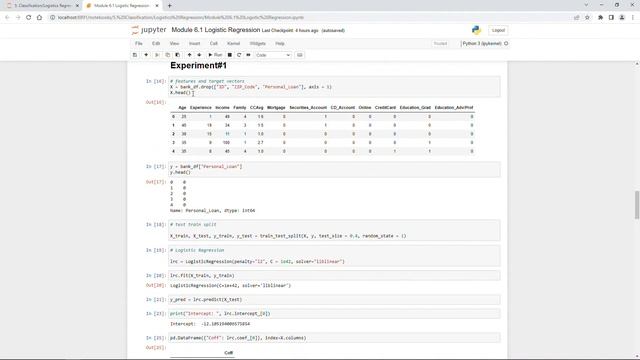The height and width of the screenshot is (360, 640).
Task: Open the cell type Code dropdown
Action: [273, 55]
